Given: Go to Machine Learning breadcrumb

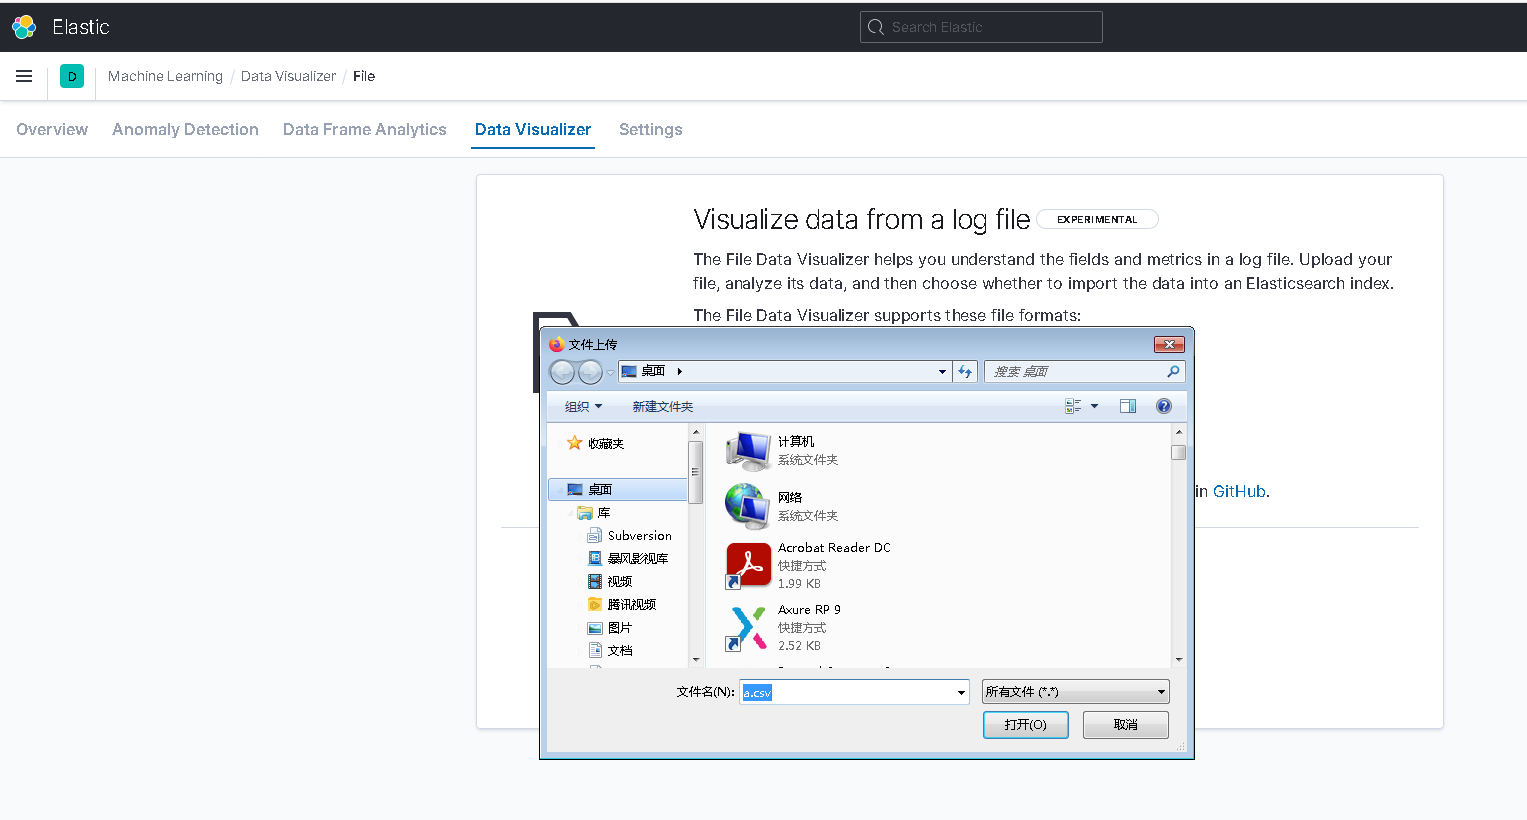Looking at the screenshot, I should (x=165, y=76).
